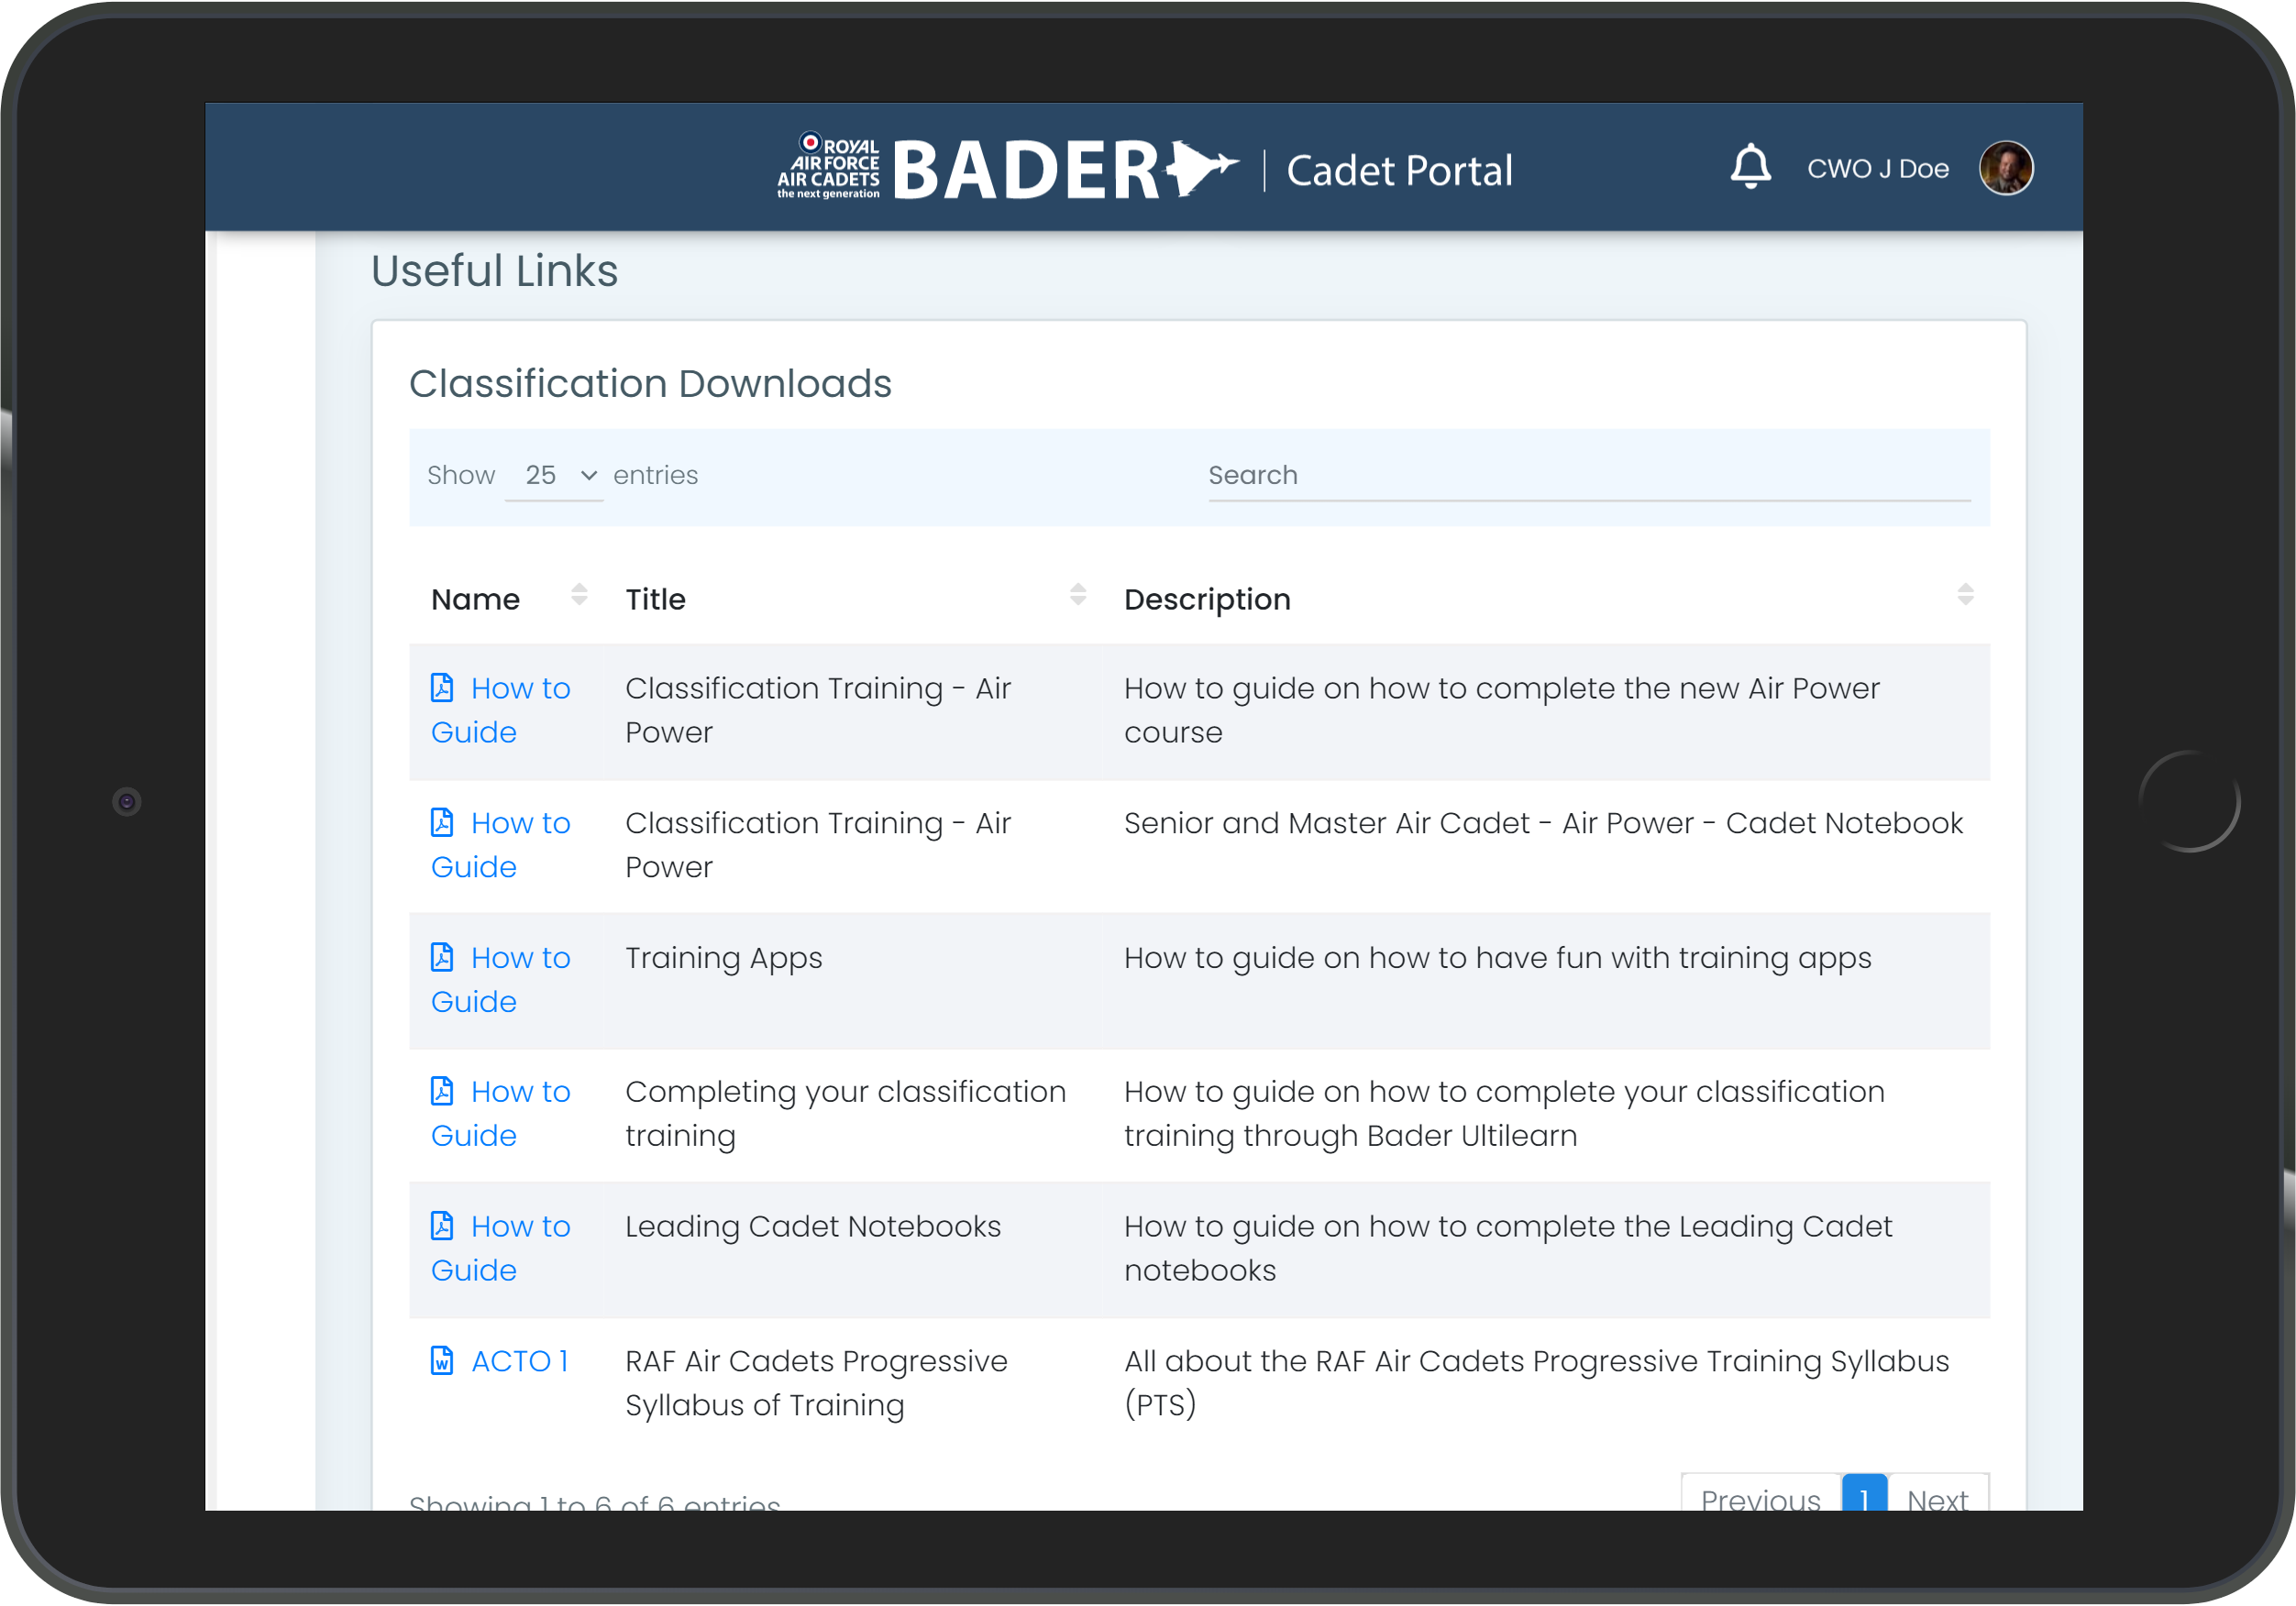This screenshot has width=2296, height=1606.
Task: Click the Classification Downloads heading
Action: 650,383
